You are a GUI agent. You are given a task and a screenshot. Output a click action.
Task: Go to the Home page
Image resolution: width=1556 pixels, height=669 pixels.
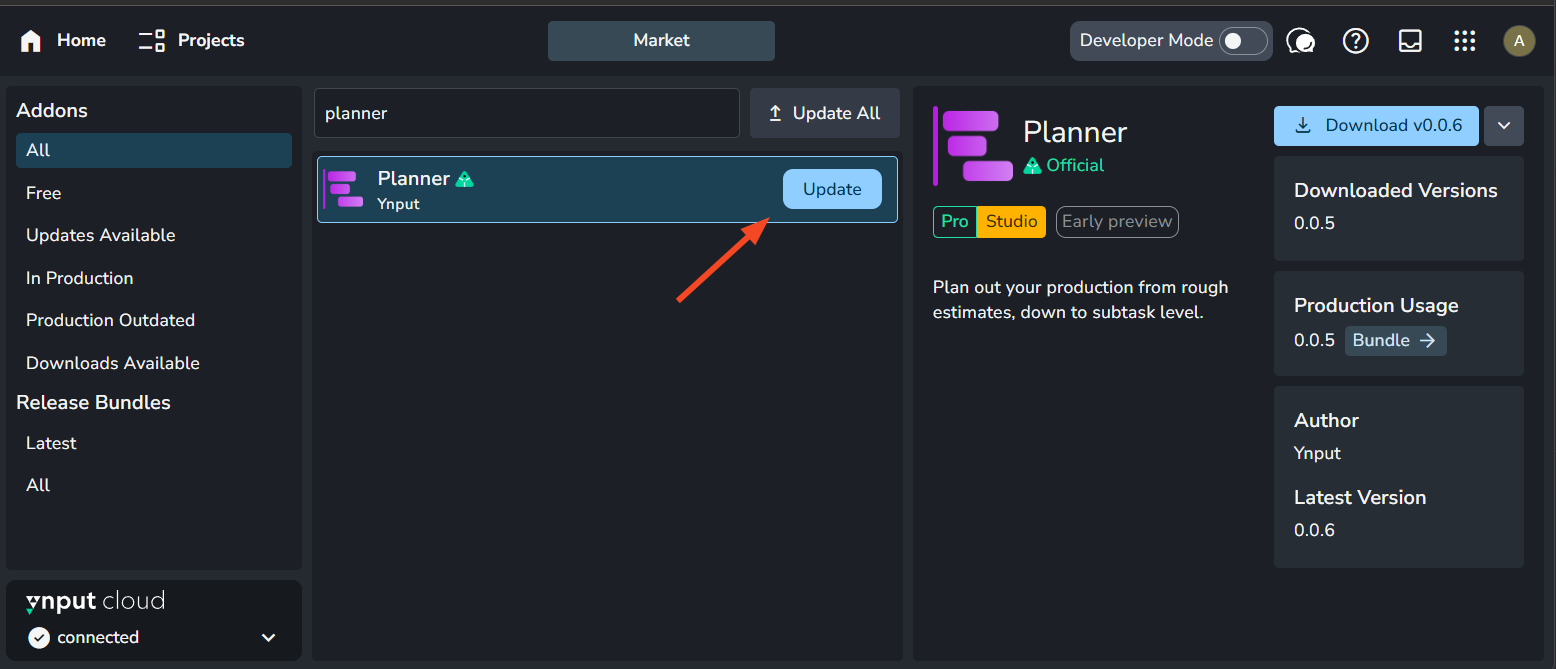63,41
